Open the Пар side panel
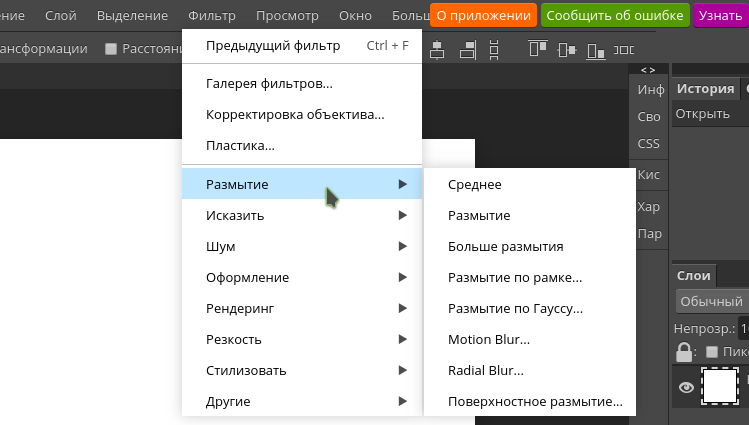749x425 pixels. [x=649, y=234]
